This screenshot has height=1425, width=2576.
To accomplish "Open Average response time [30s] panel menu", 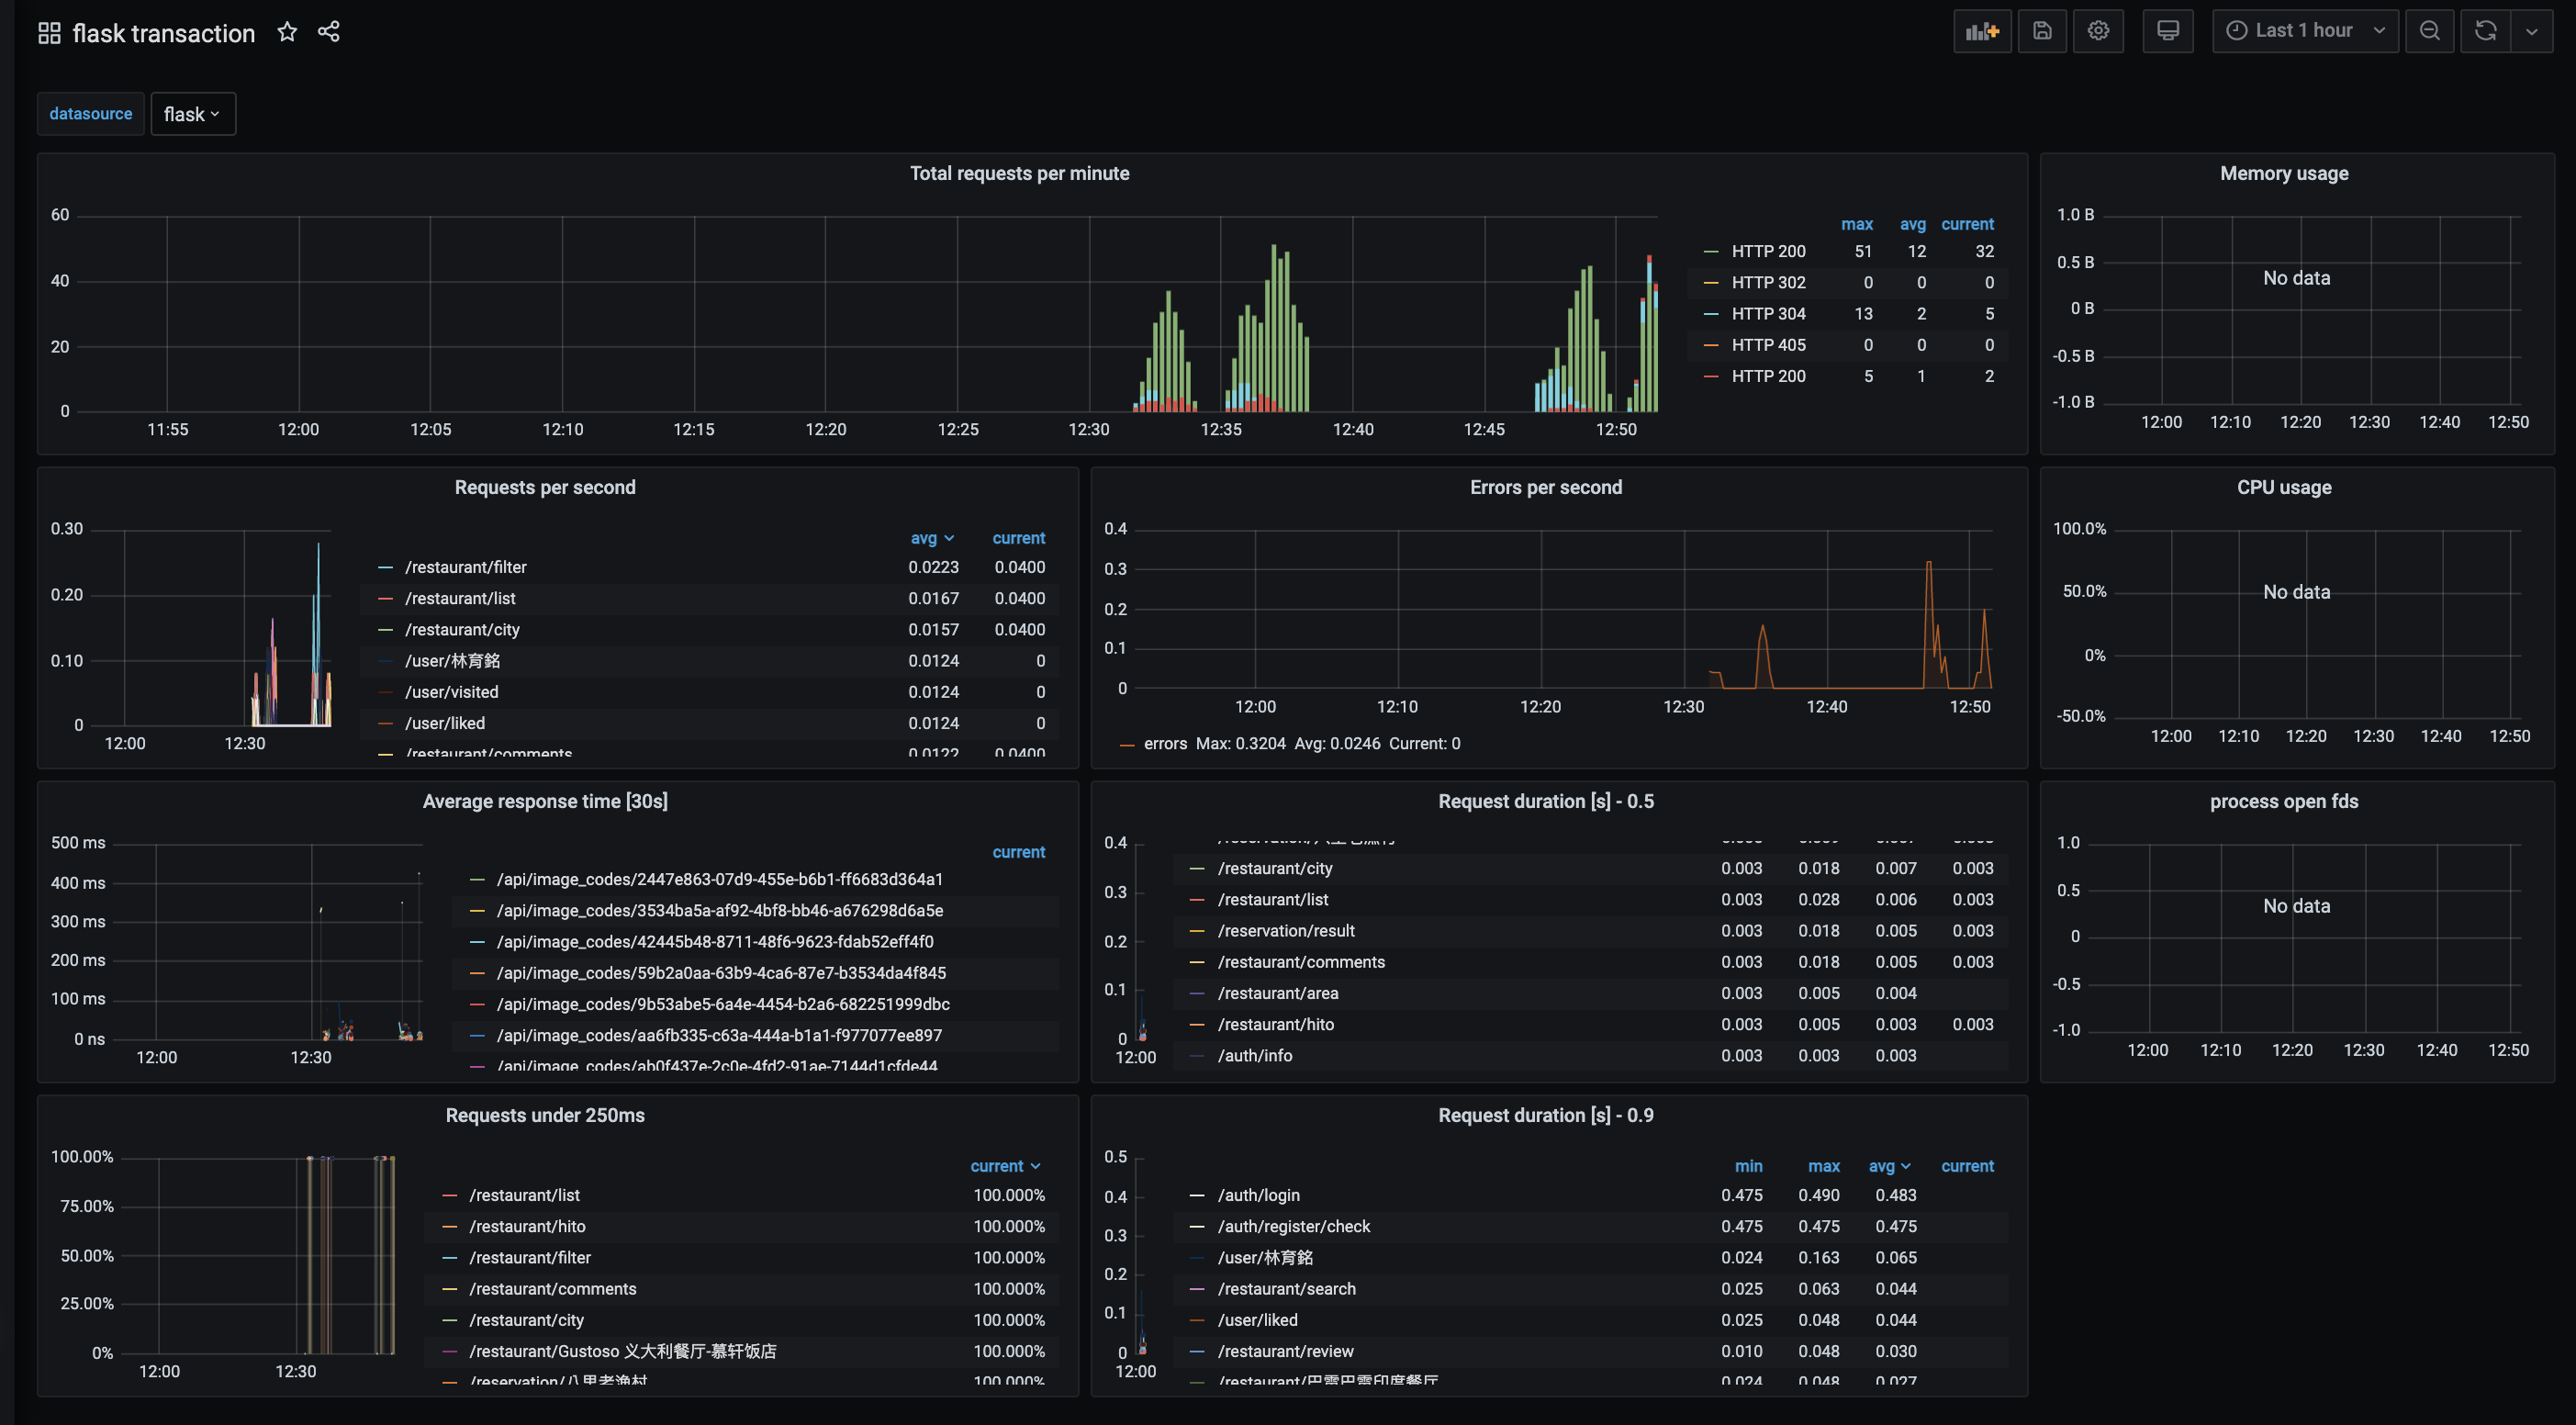I will (545, 801).
